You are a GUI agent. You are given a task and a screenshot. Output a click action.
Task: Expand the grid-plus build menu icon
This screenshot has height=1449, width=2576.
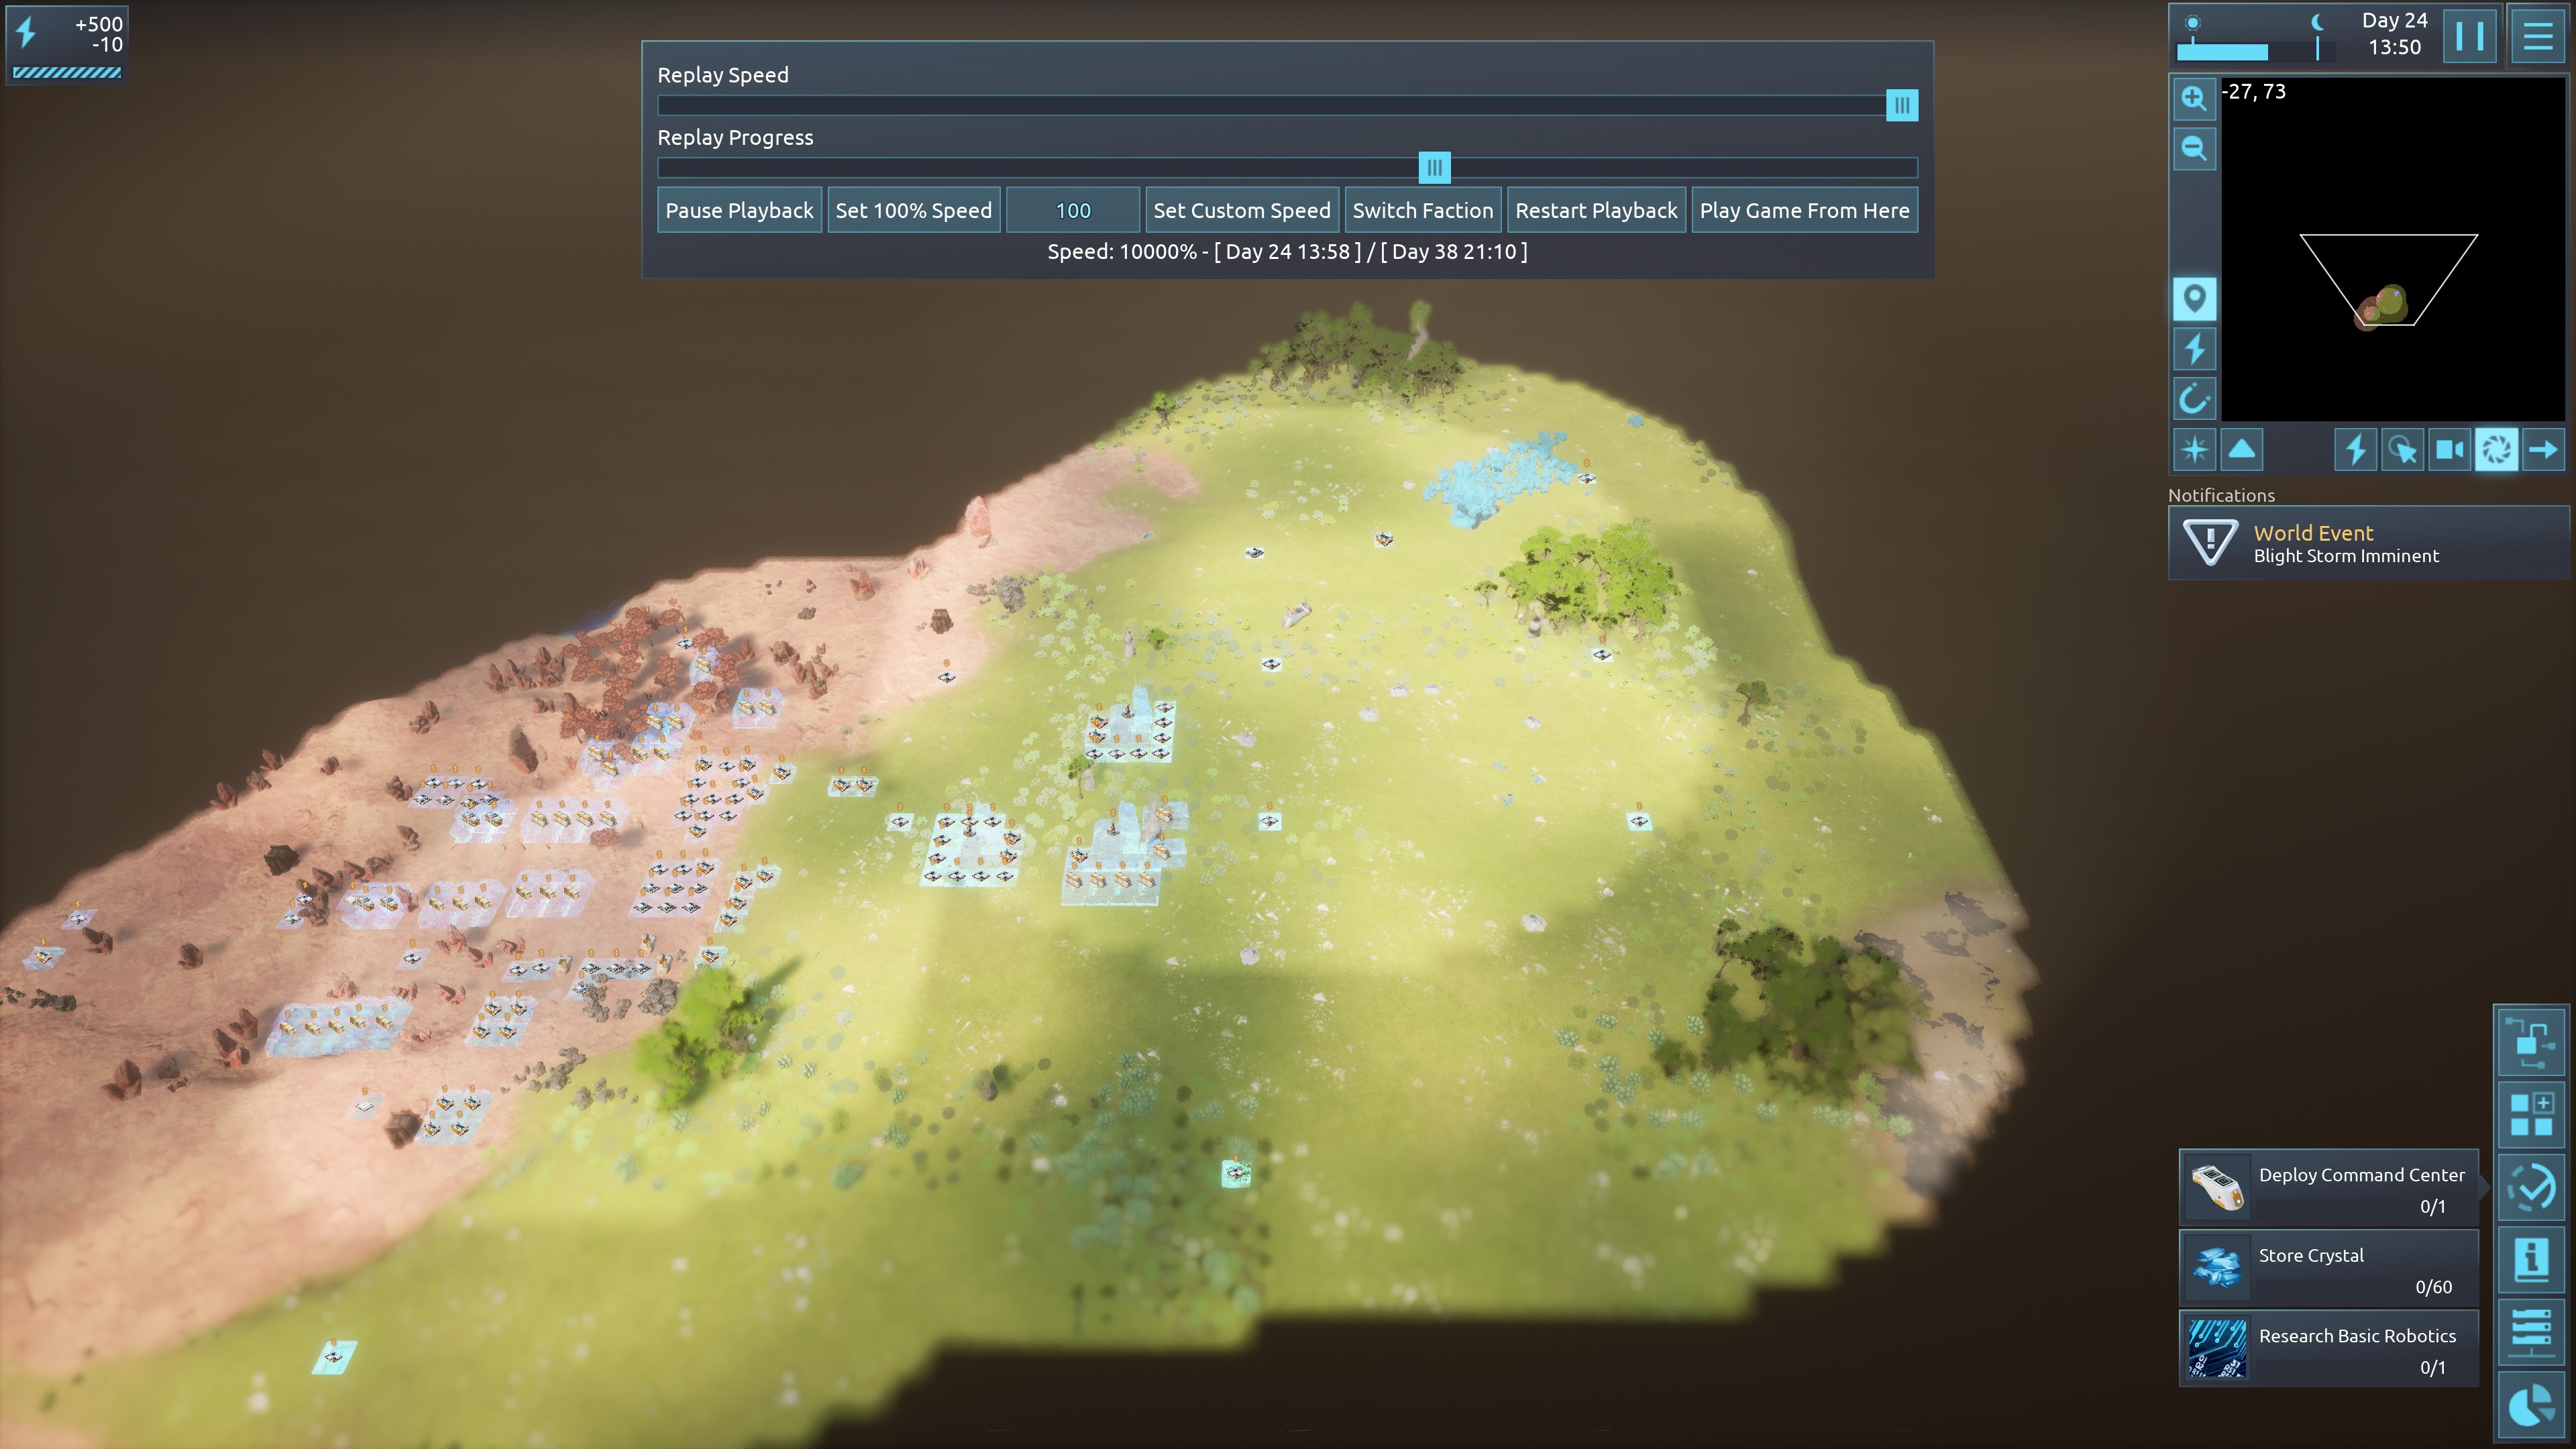click(x=2531, y=1114)
